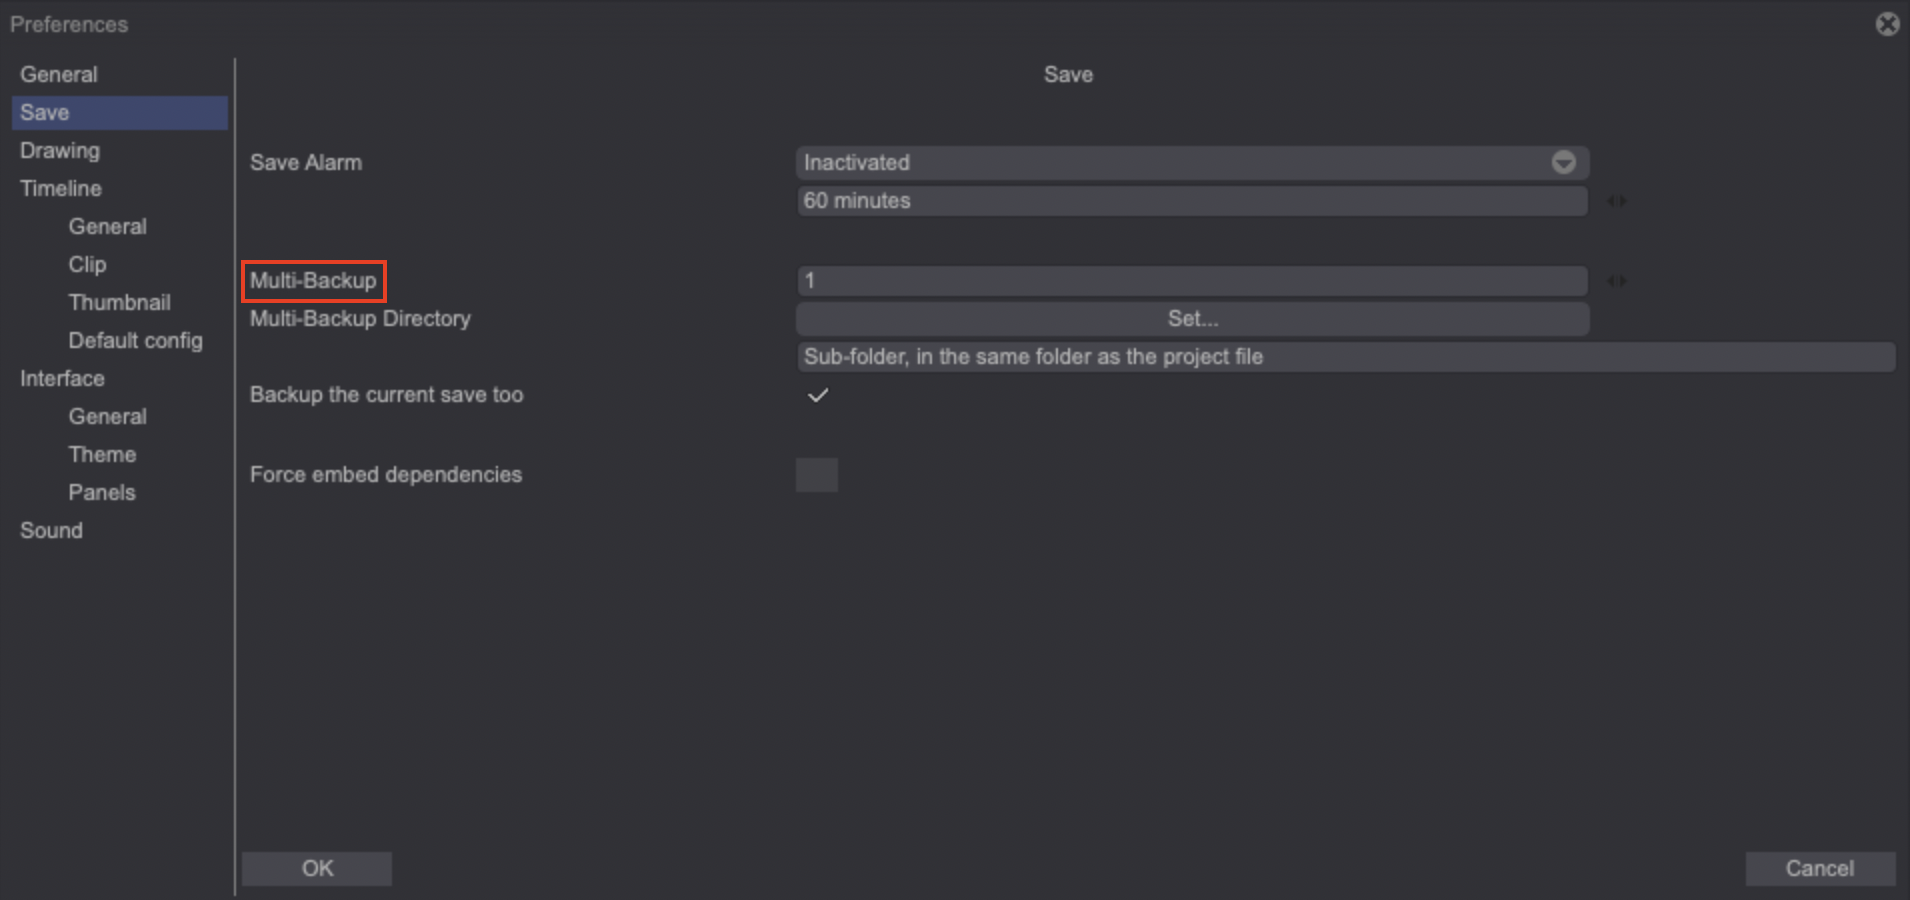This screenshot has width=1910, height=900.
Task: Click the 60 minutes interval field
Action: [x=1190, y=200]
